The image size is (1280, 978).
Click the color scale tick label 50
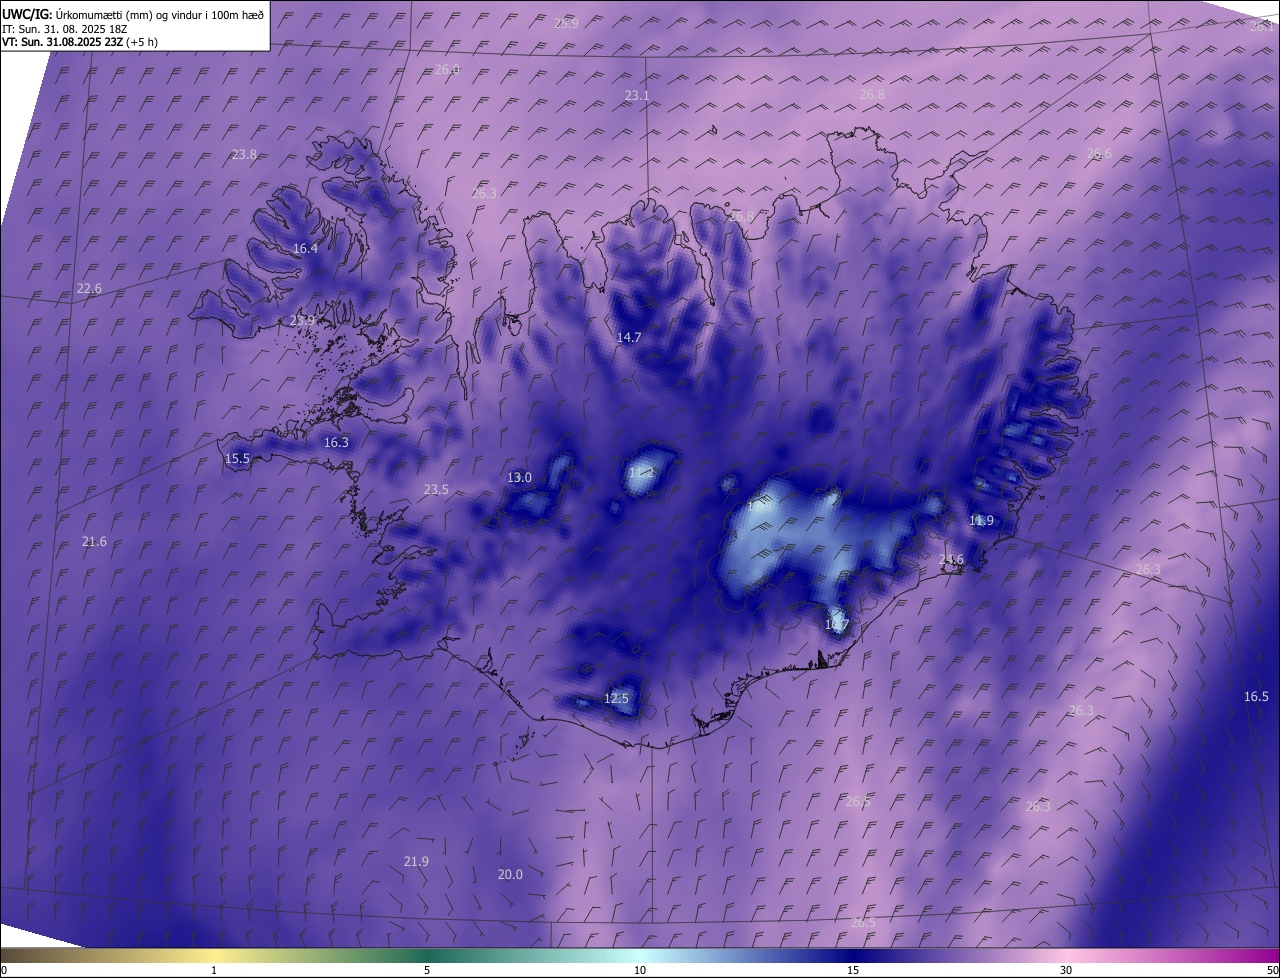tap(1273, 970)
